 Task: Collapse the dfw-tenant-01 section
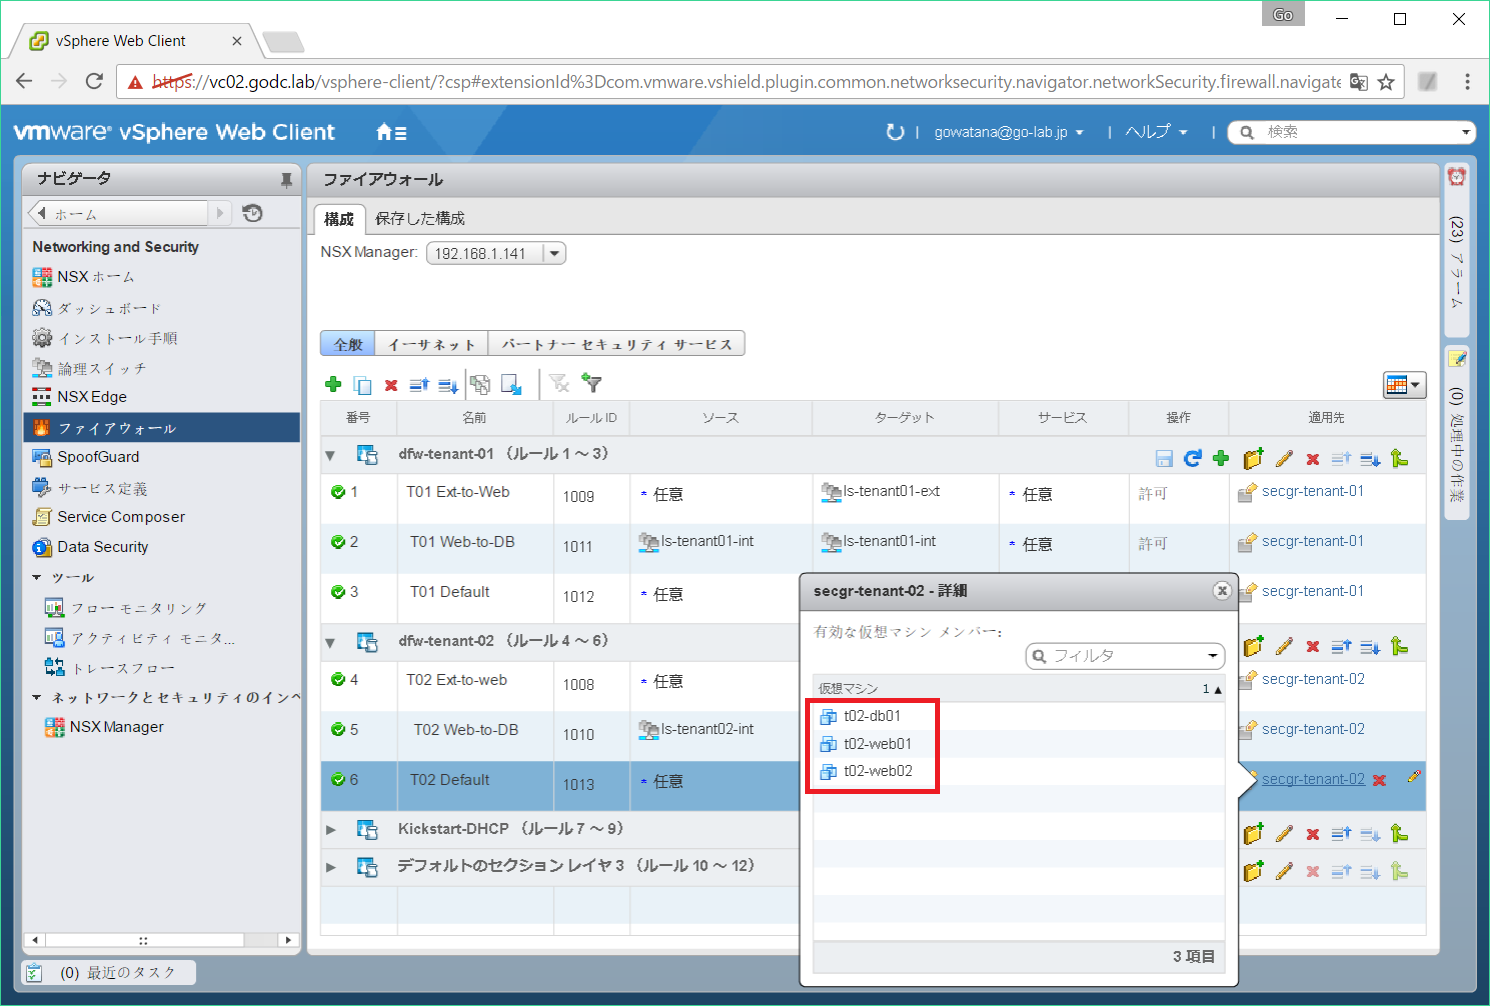point(330,456)
